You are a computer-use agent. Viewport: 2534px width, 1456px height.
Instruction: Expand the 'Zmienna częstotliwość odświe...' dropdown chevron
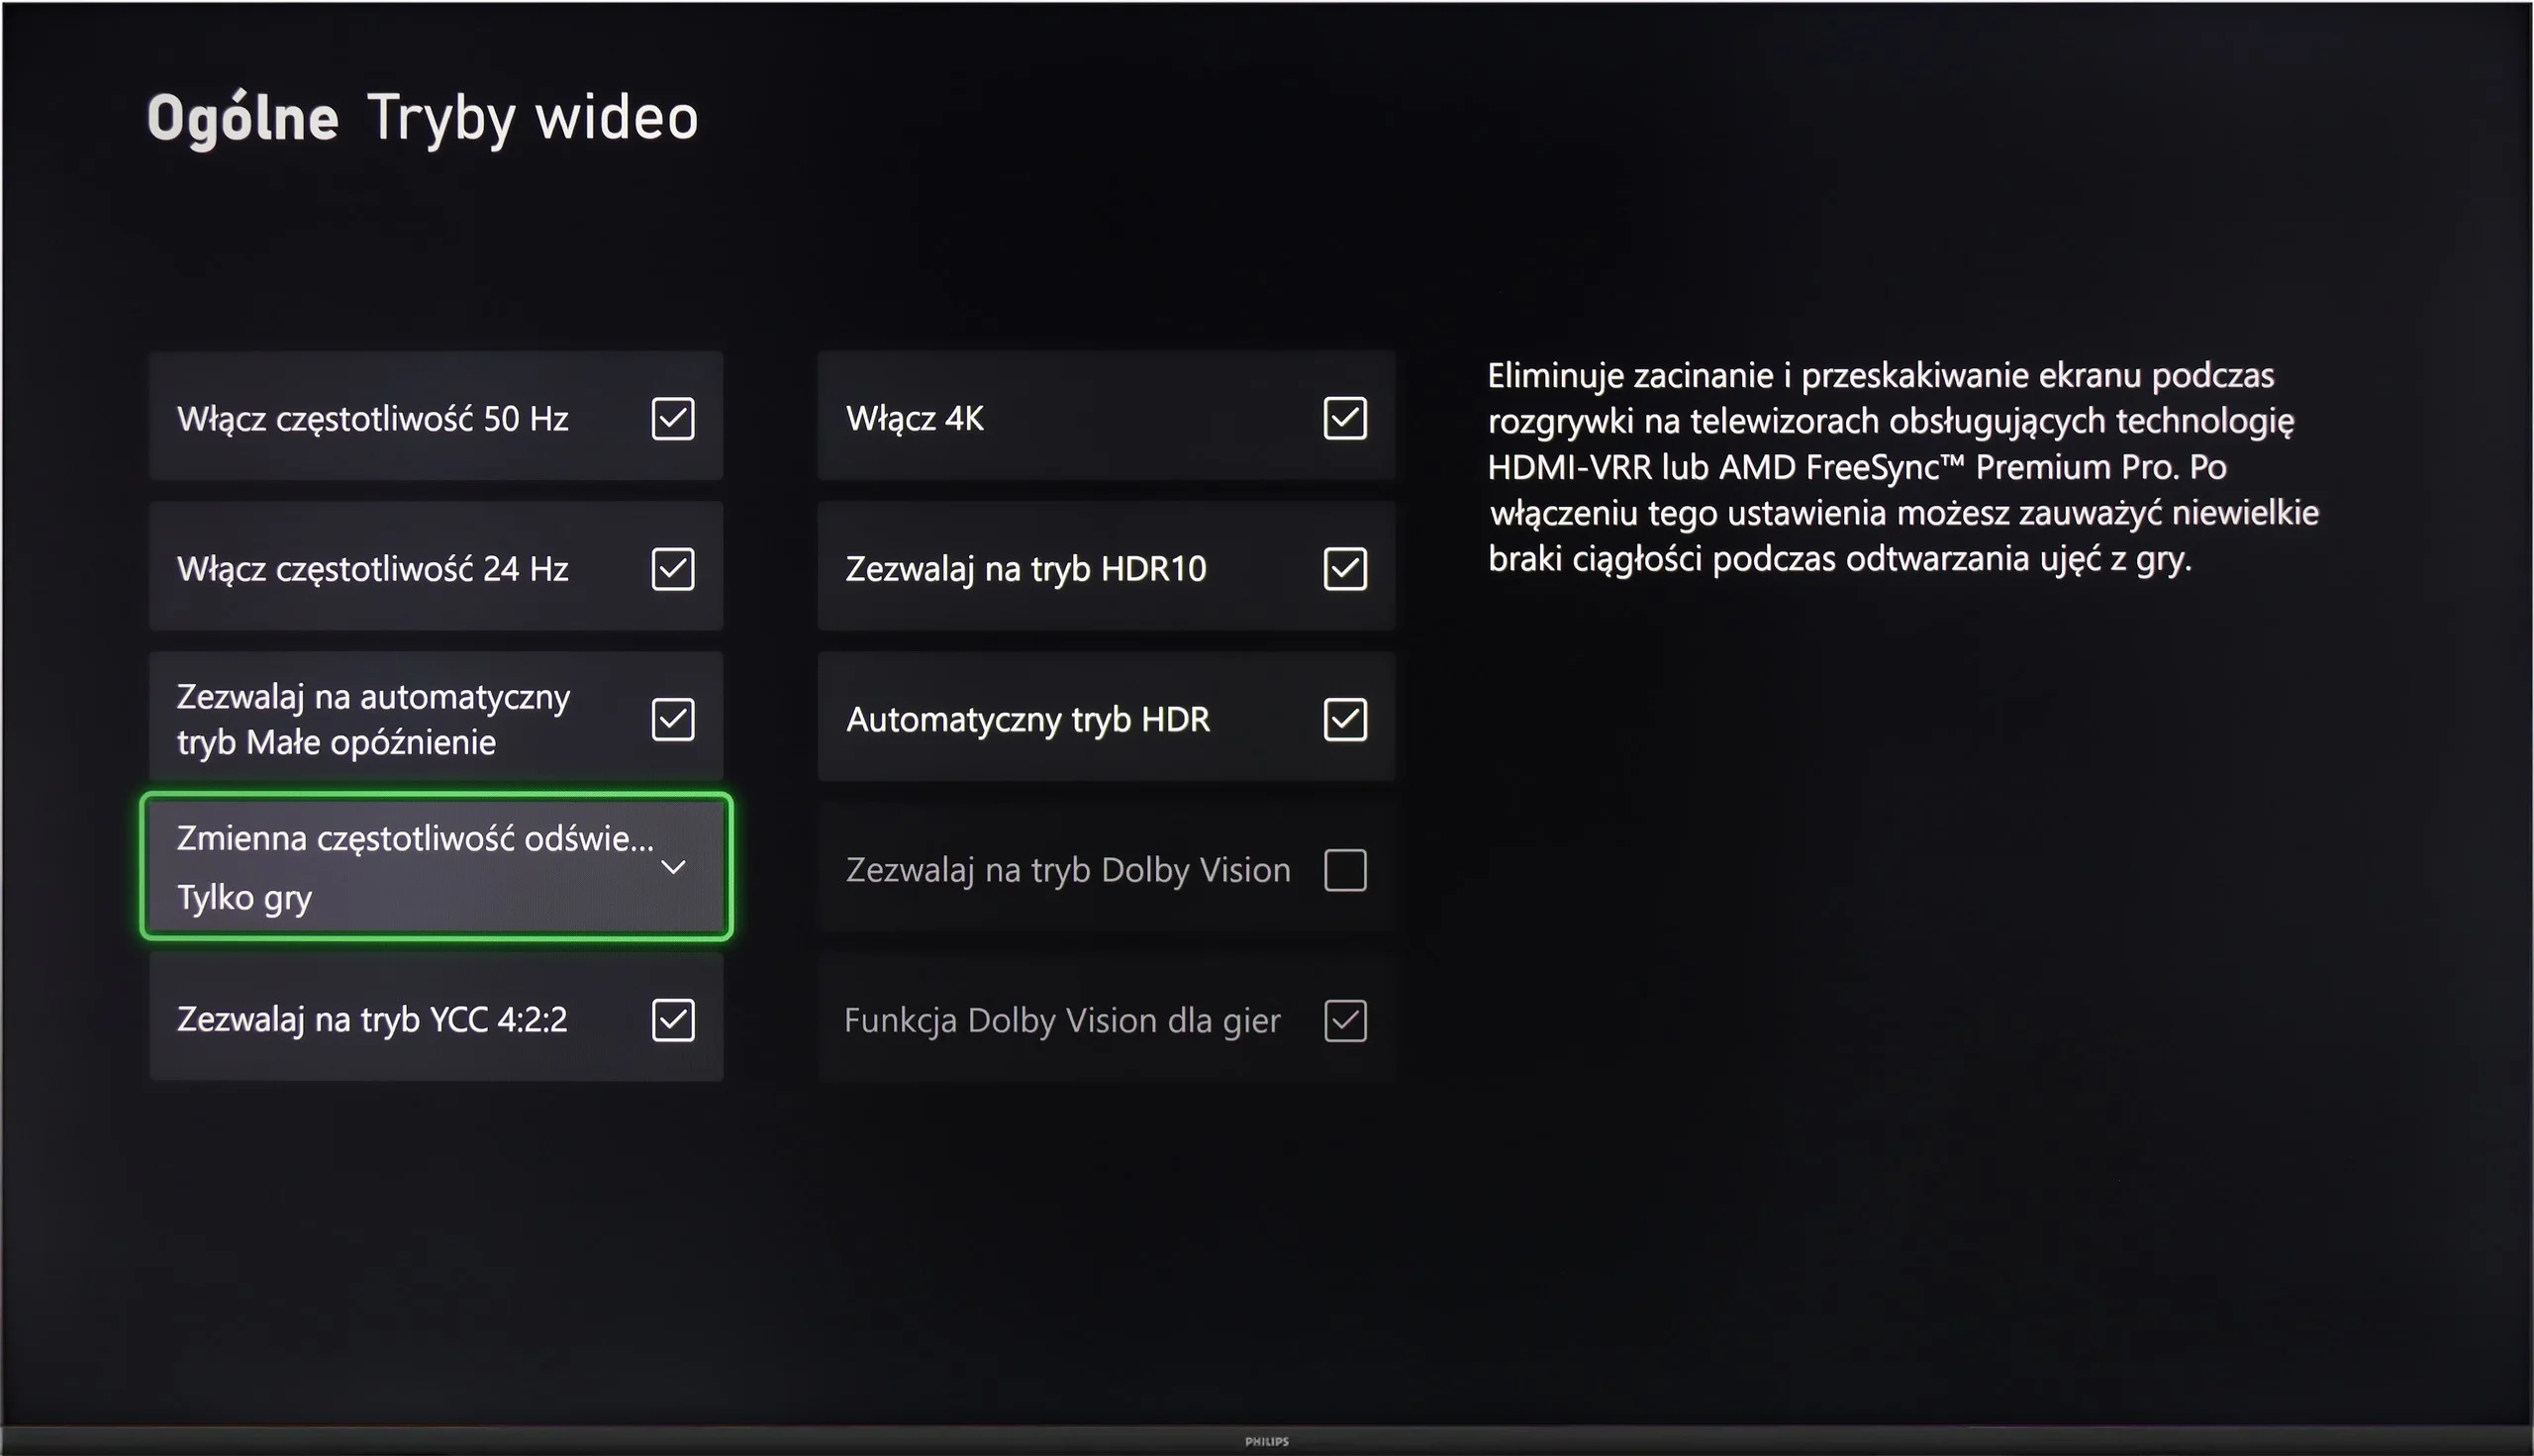pyautogui.click(x=674, y=867)
